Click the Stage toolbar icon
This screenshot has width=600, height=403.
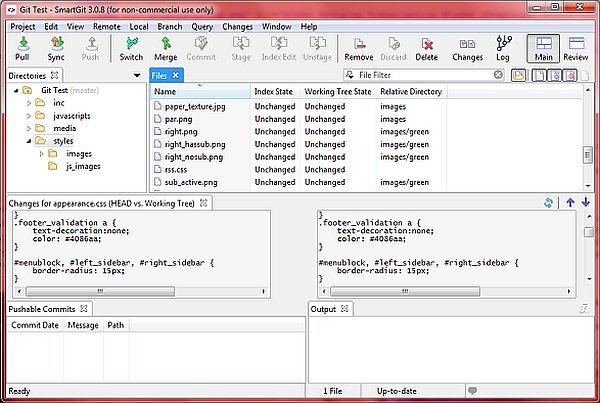[241, 49]
